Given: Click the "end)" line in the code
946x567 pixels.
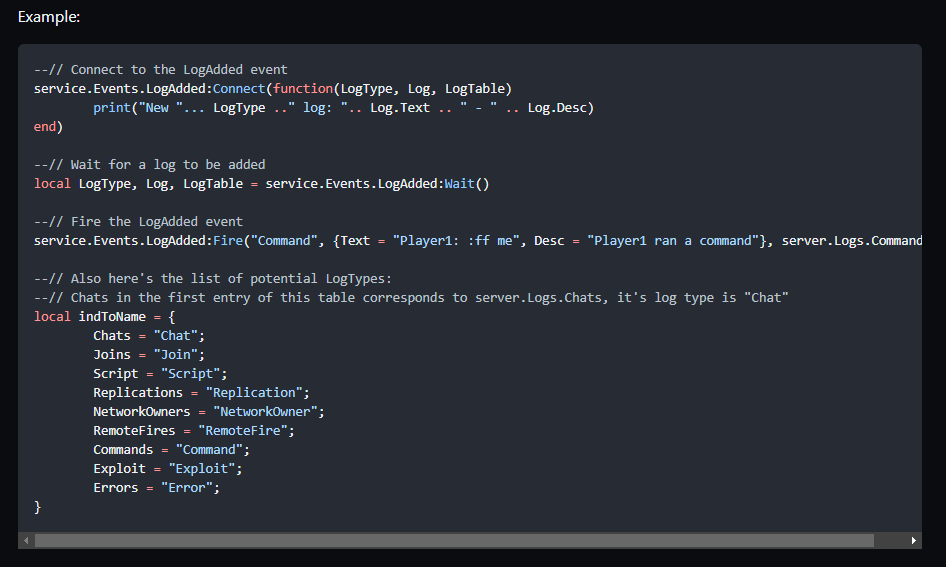Looking at the screenshot, I should tap(48, 127).
